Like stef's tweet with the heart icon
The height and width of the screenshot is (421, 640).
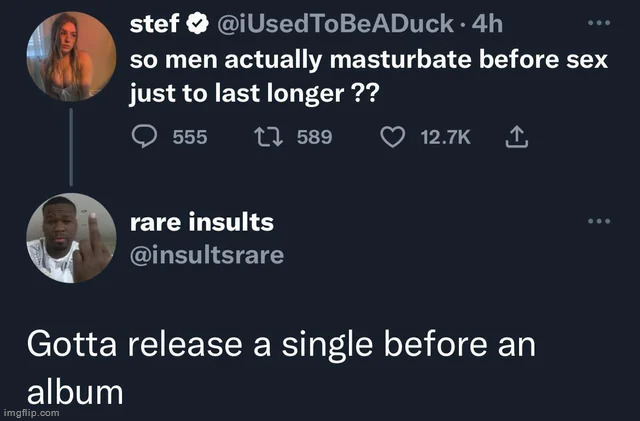pyautogui.click(x=393, y=137)
